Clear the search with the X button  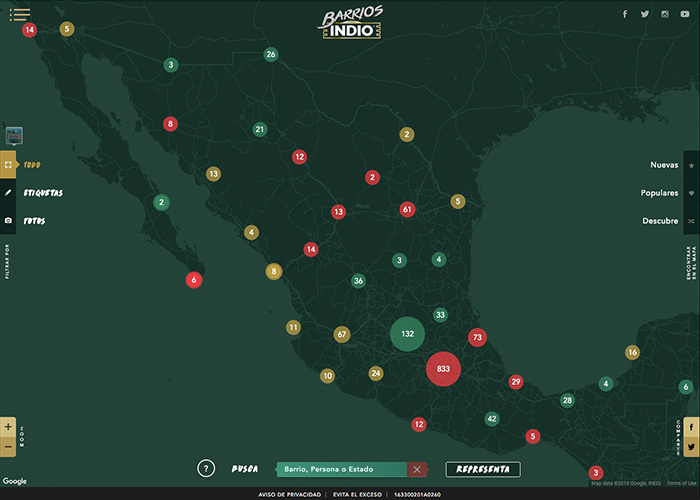(417, 469)
